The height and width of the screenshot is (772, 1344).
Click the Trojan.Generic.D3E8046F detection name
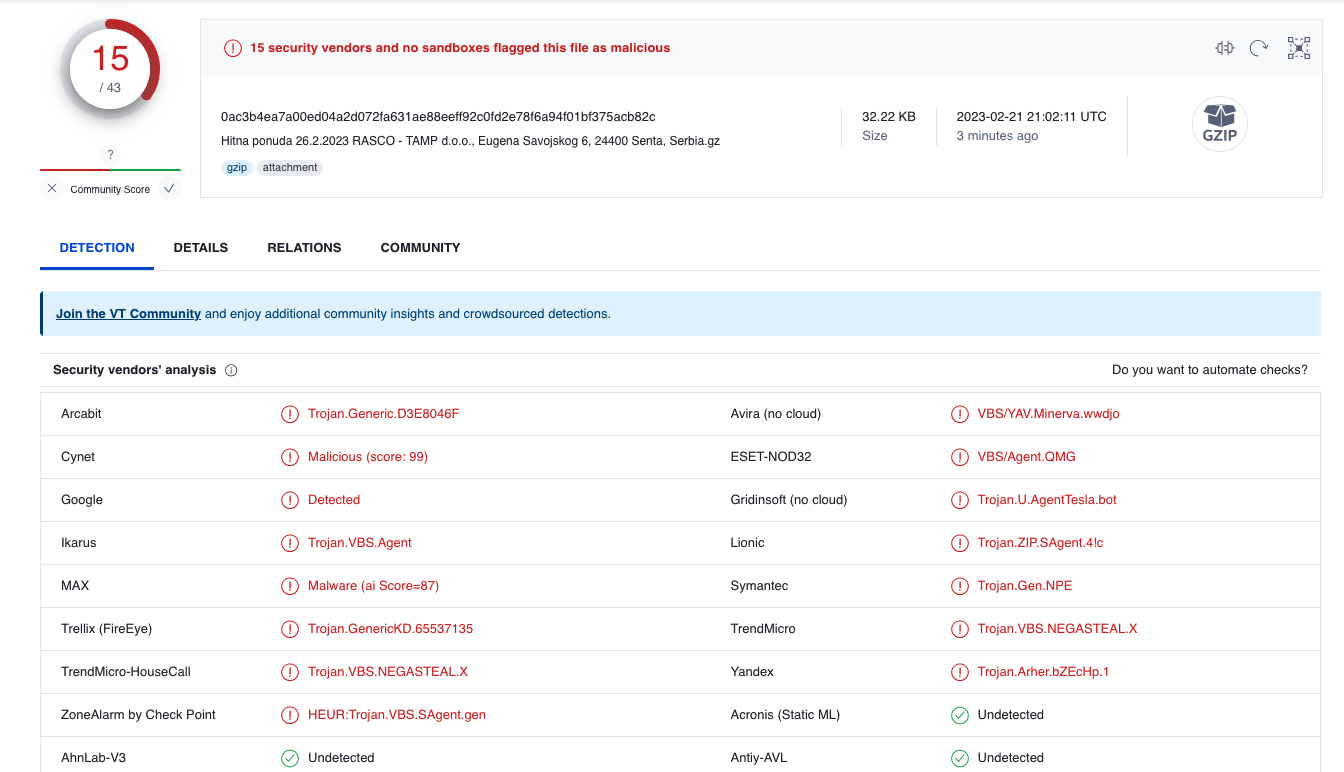[383, 414]
